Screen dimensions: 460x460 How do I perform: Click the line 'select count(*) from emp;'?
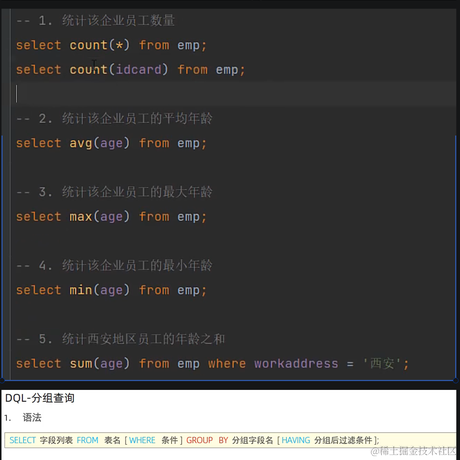tap(111, 45)
